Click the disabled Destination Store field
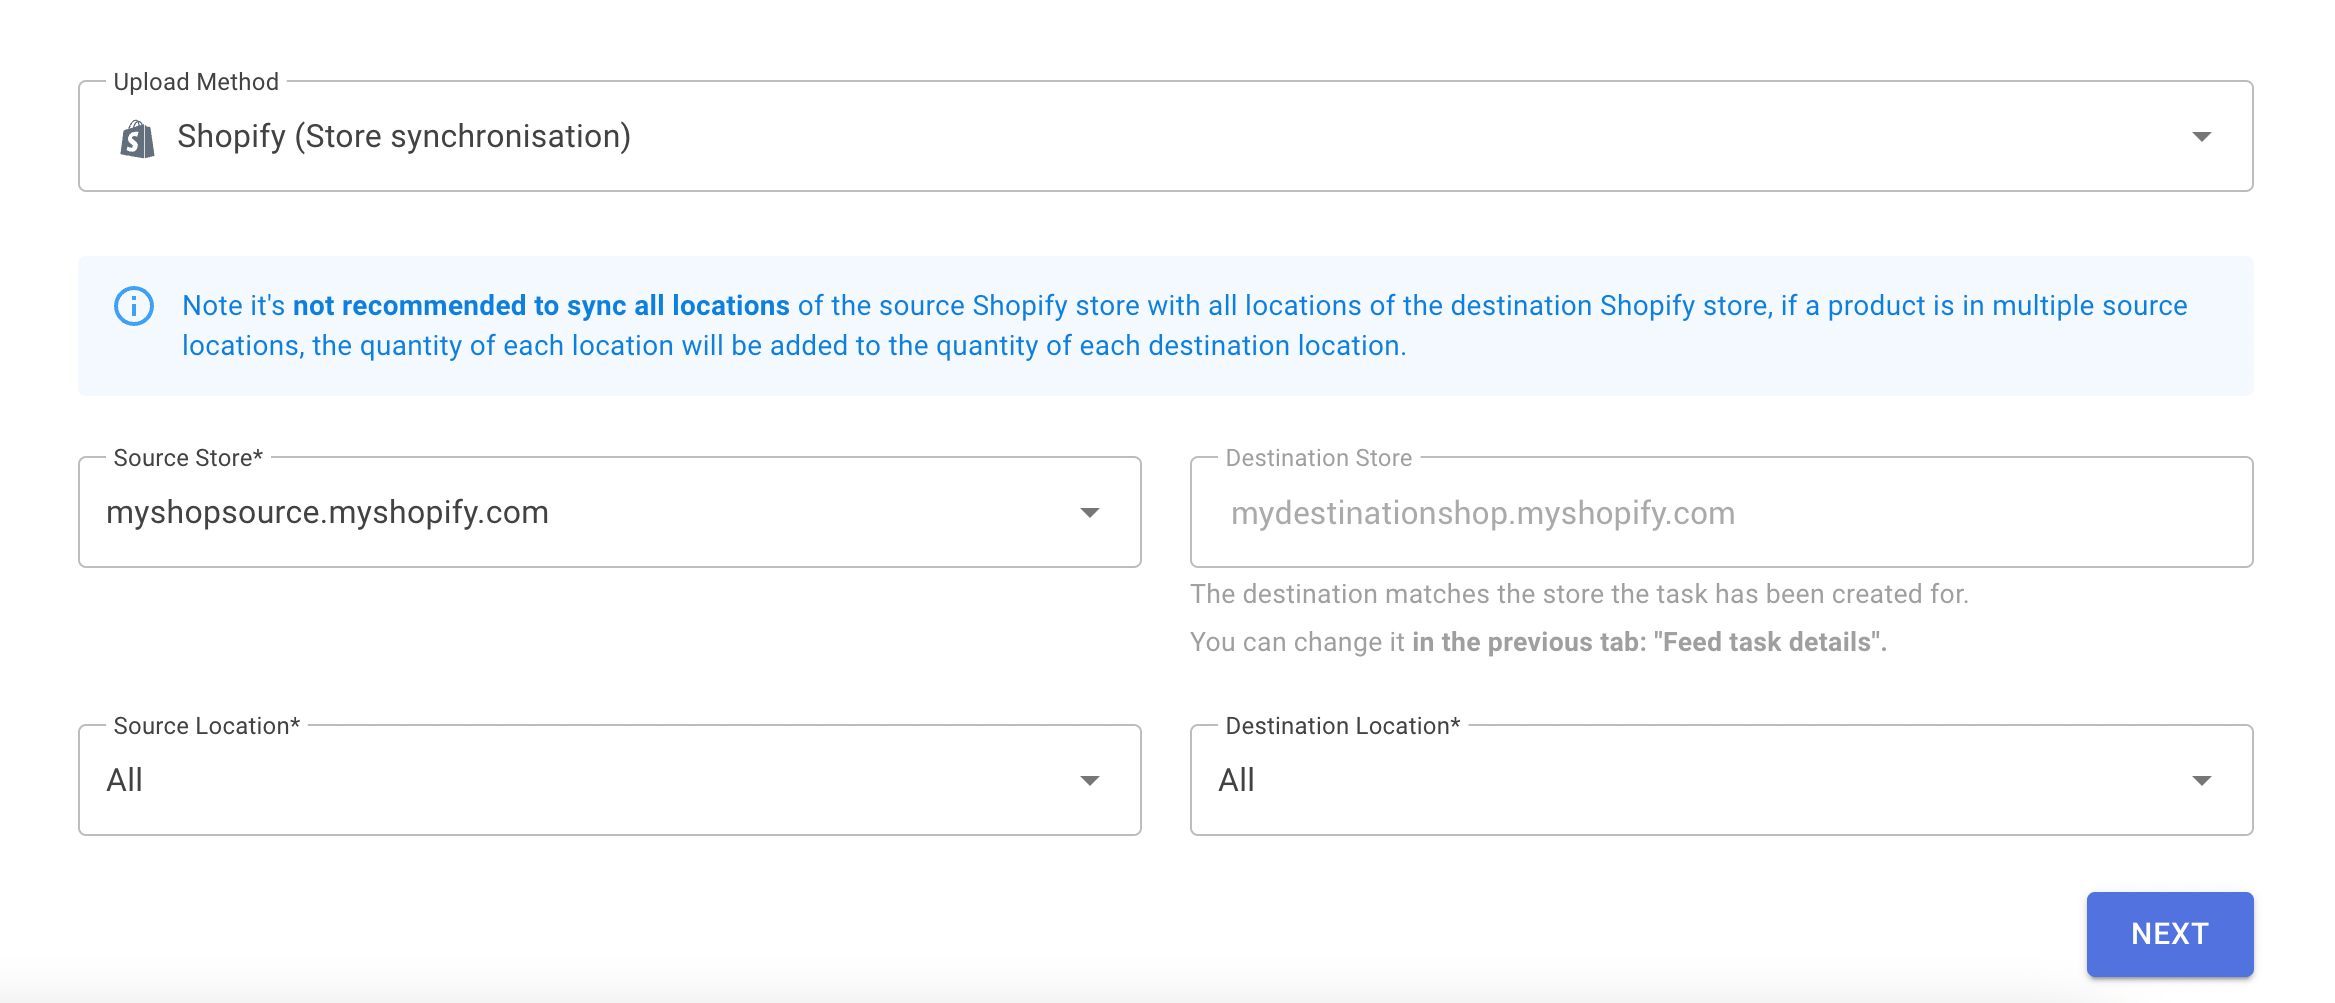 point(1721,513)
